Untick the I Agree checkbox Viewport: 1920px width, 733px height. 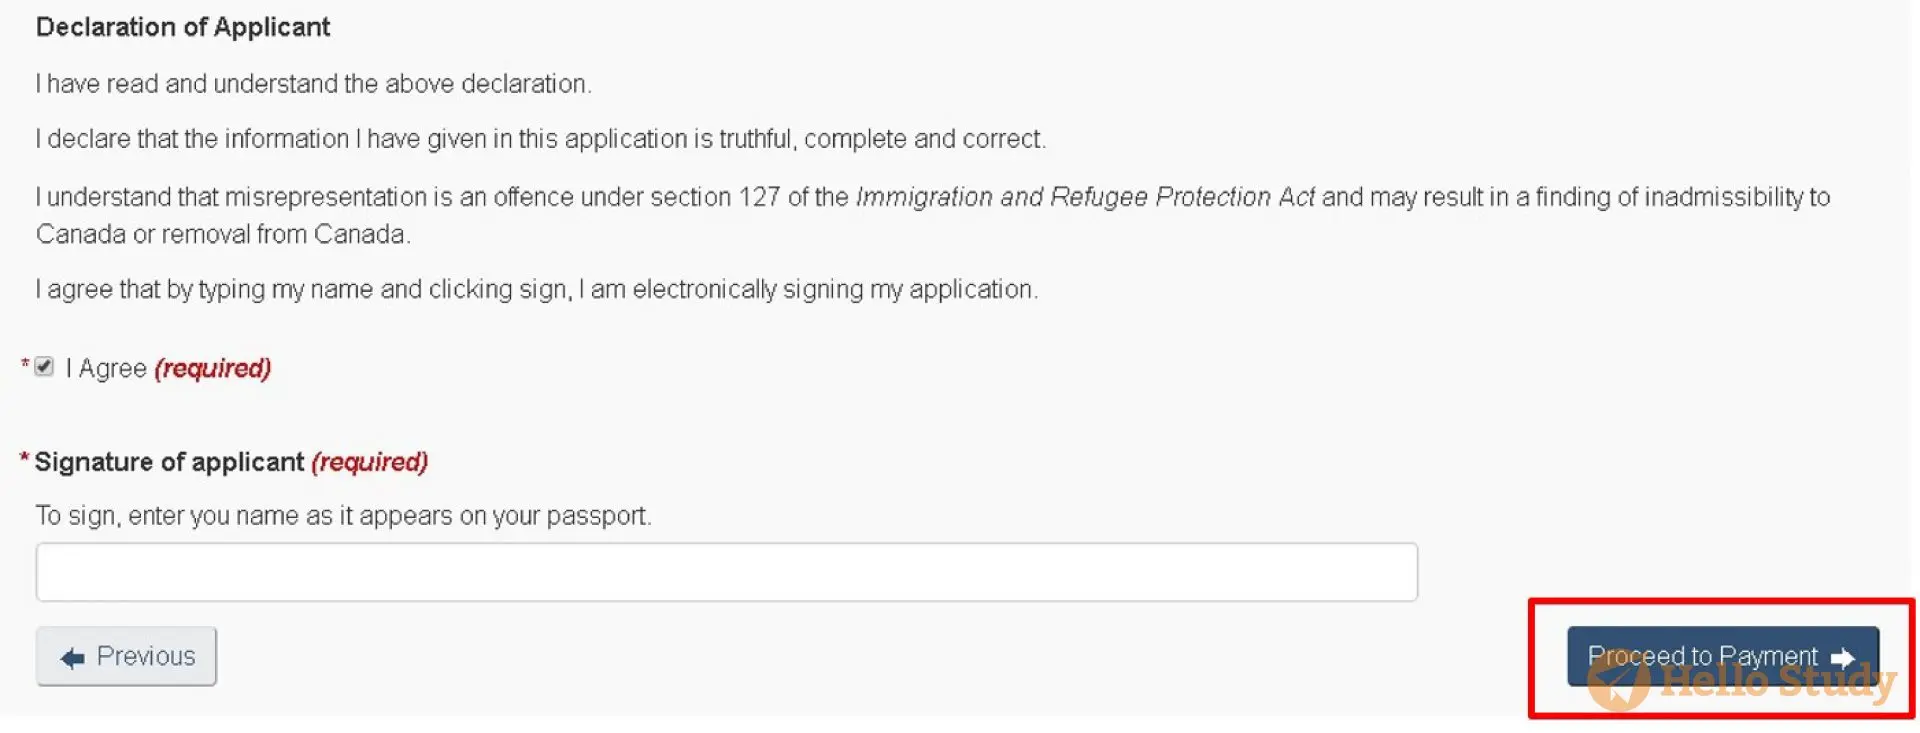tap(44, 366)
